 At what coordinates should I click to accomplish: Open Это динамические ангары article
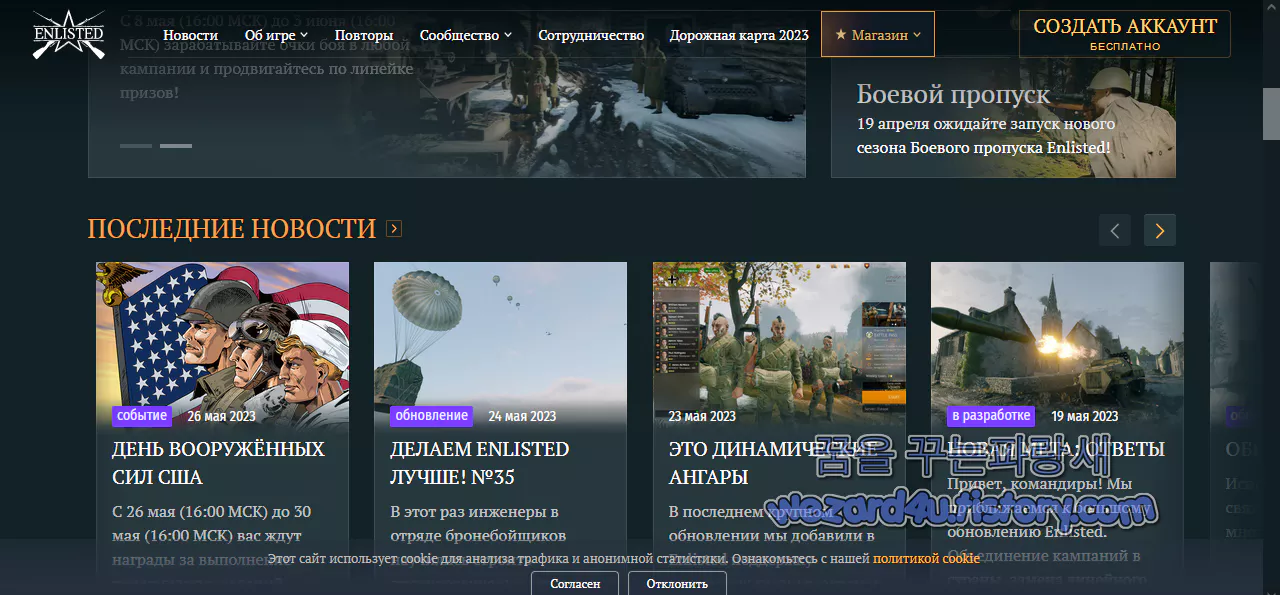tap(775, 463)
